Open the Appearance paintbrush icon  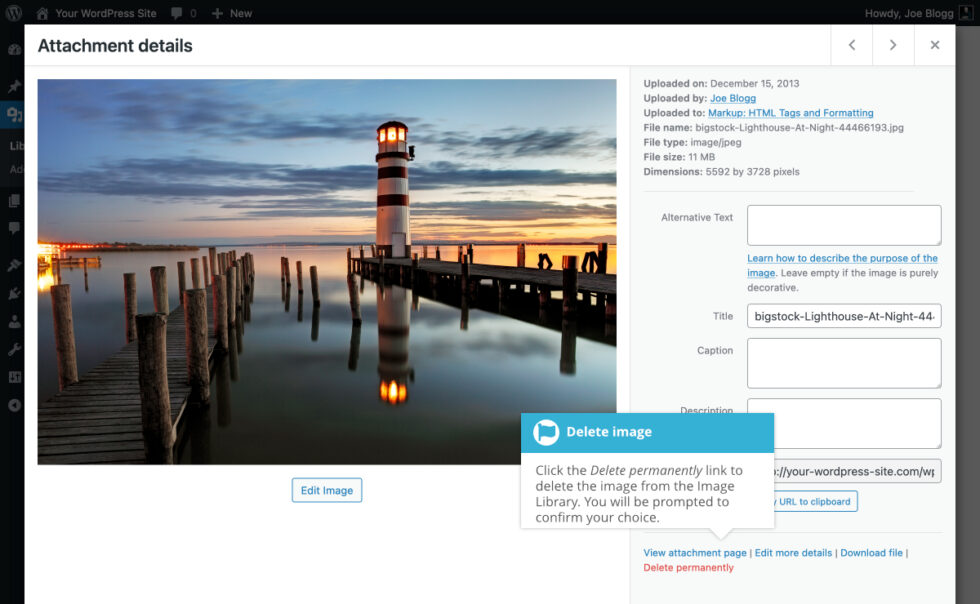13,263
